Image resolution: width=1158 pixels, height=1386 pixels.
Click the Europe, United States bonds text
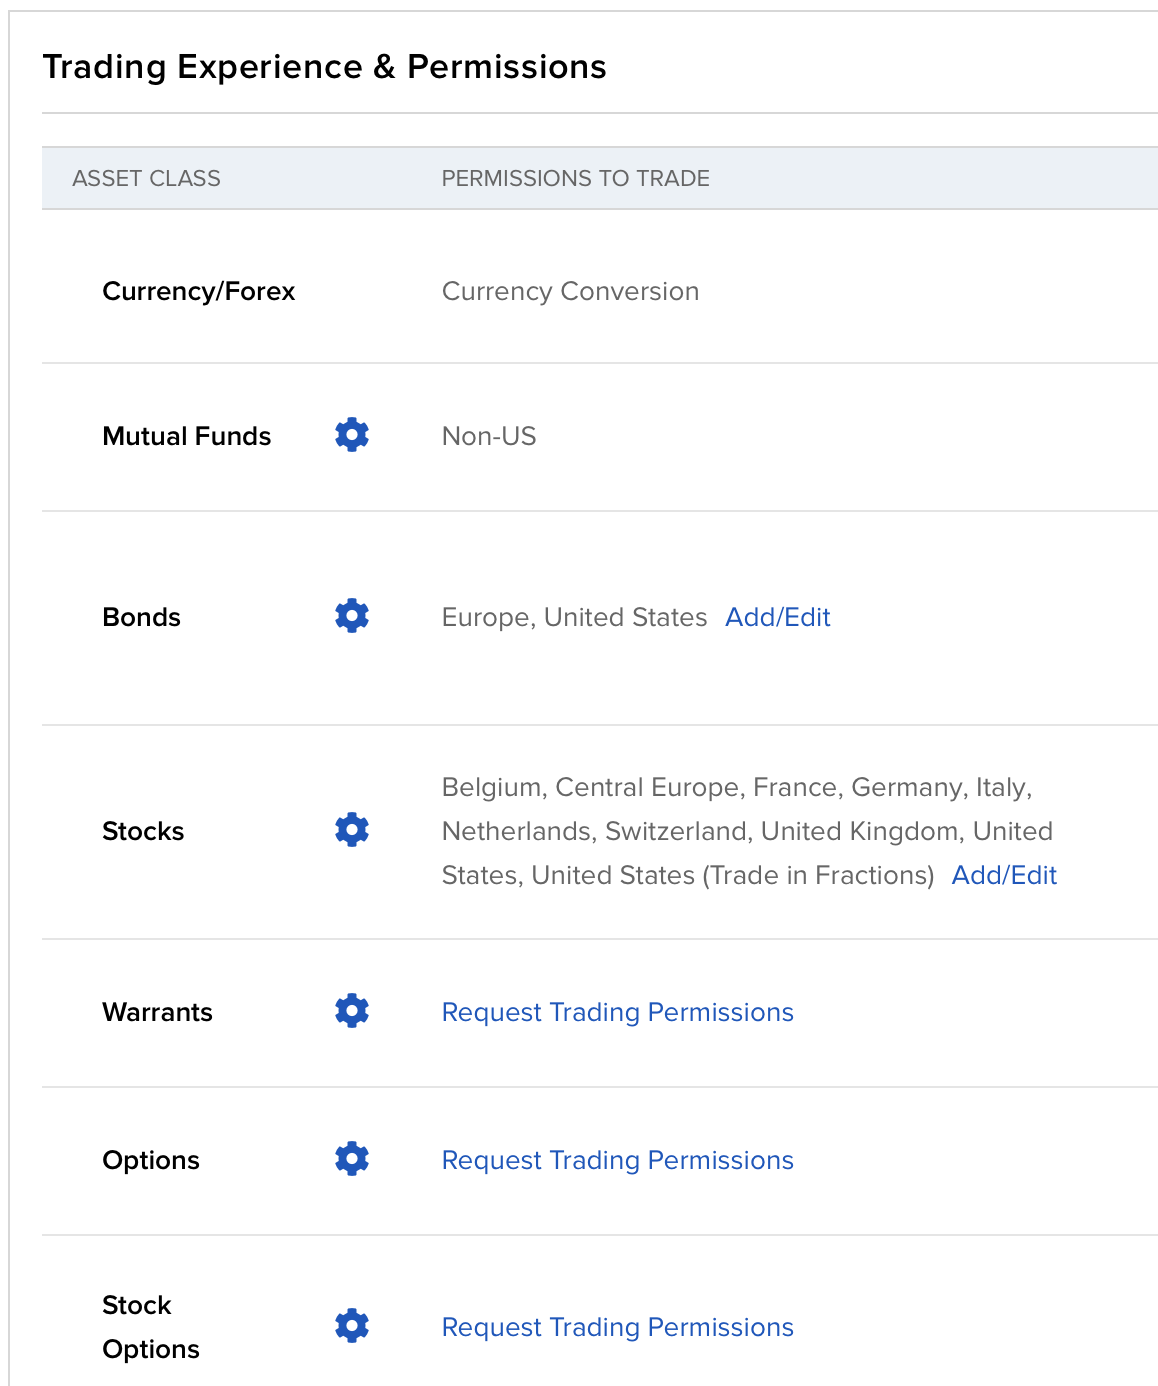click(x=574, y=617)
